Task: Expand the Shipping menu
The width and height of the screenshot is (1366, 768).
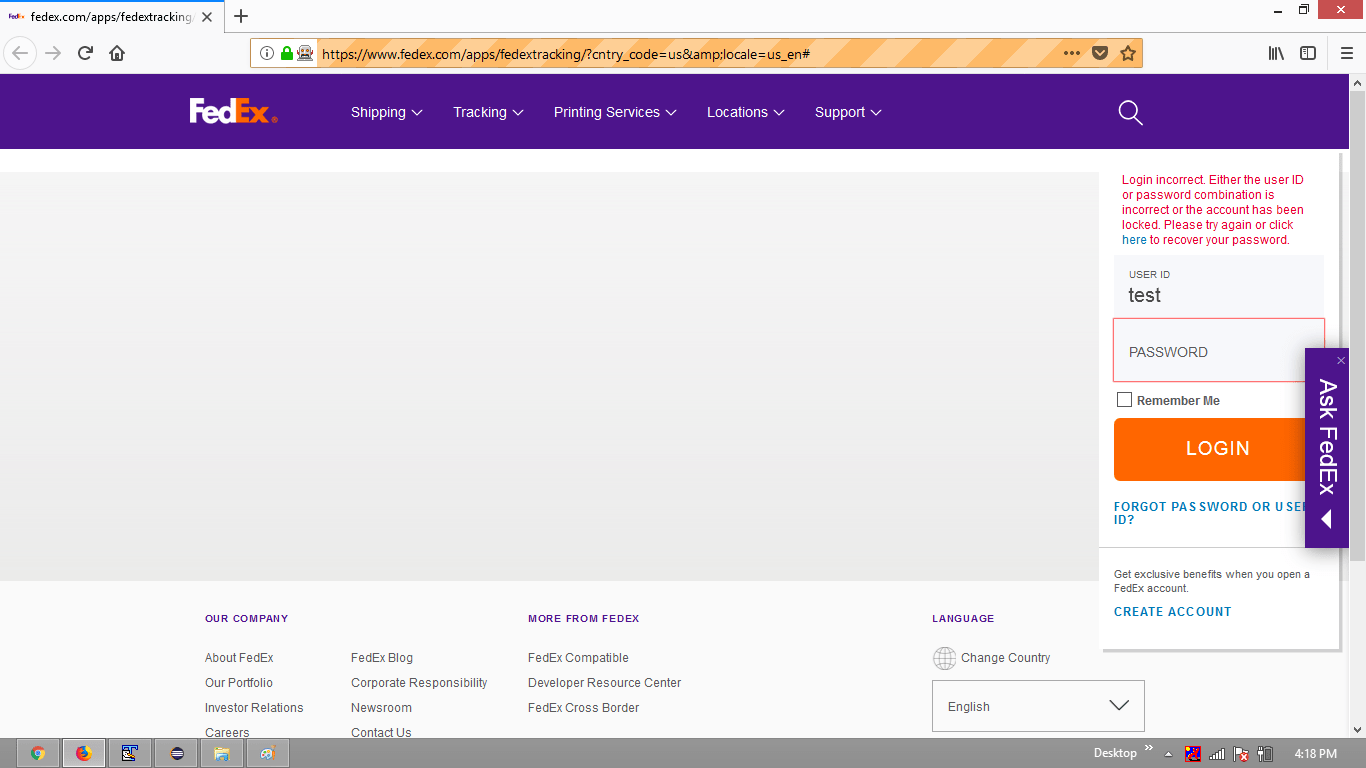Action: (x=386, y=112)
